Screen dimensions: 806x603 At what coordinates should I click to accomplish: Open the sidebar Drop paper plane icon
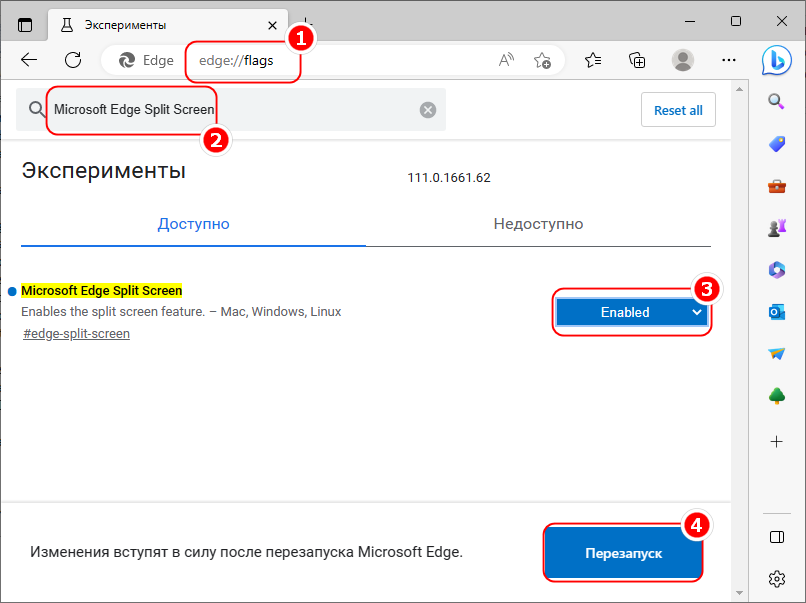pyautogui.click(x=777, y=354)
